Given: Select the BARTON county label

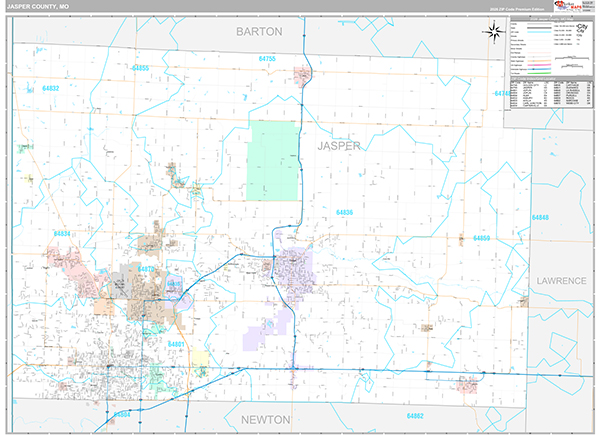Looking at the screenshot, I should click(259, 32).
